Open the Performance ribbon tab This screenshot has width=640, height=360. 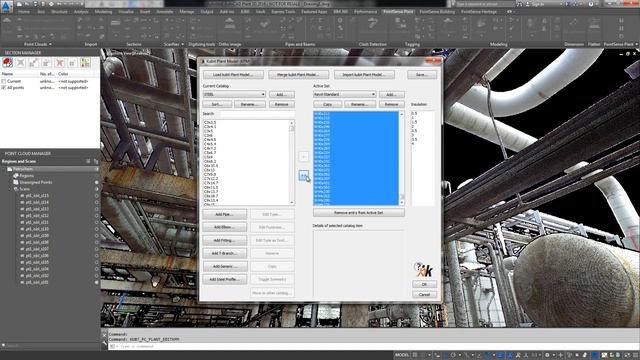(x=365, y=12)
